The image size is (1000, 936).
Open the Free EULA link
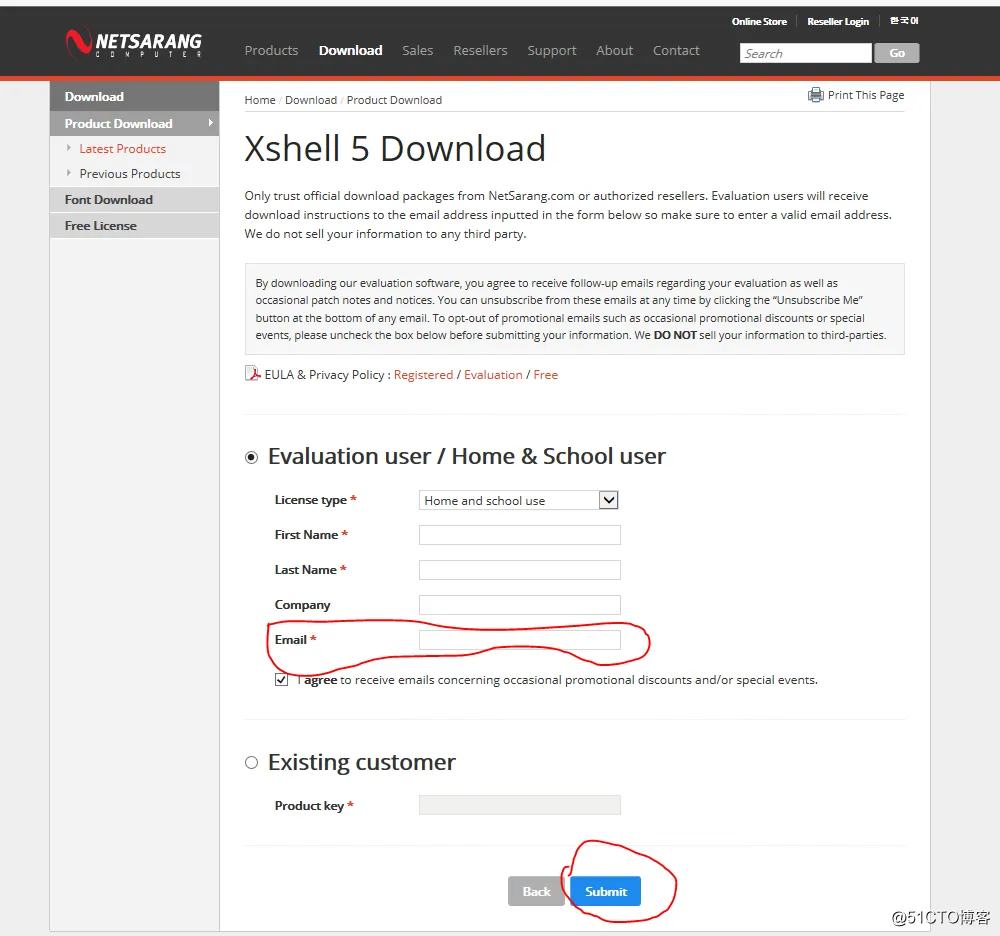point(546,375)
